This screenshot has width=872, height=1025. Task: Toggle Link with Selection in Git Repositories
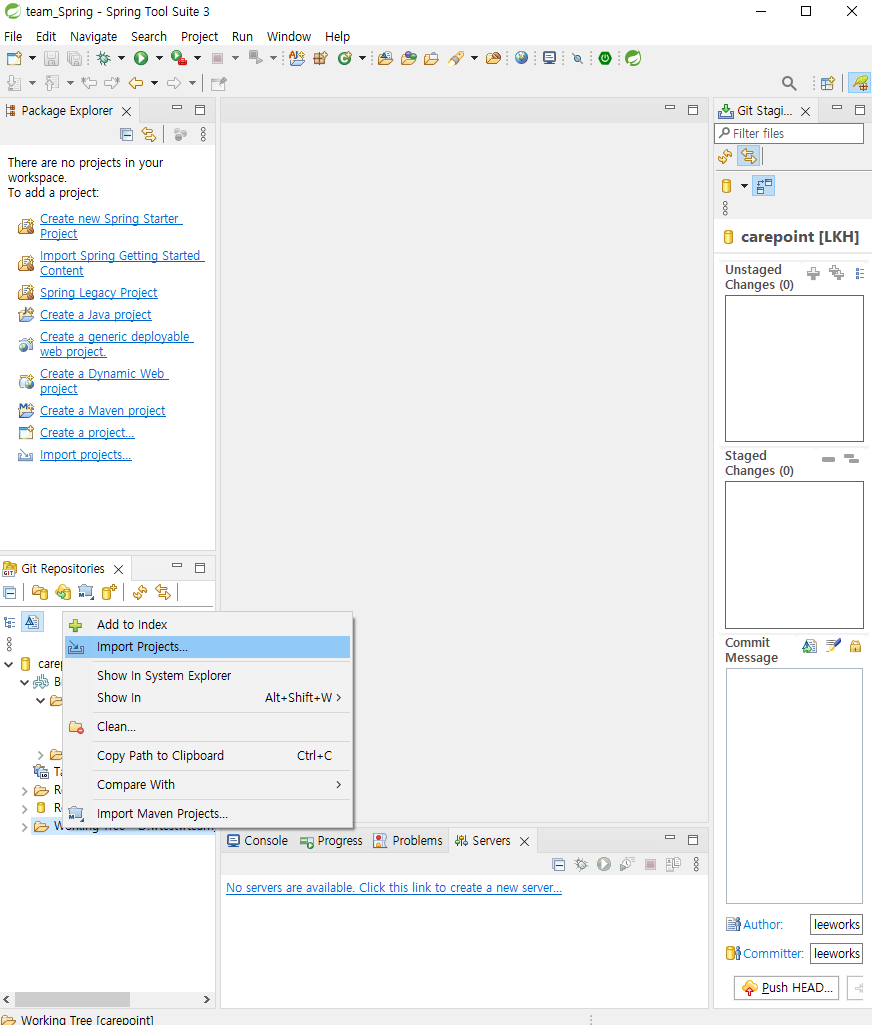[162, 592]
